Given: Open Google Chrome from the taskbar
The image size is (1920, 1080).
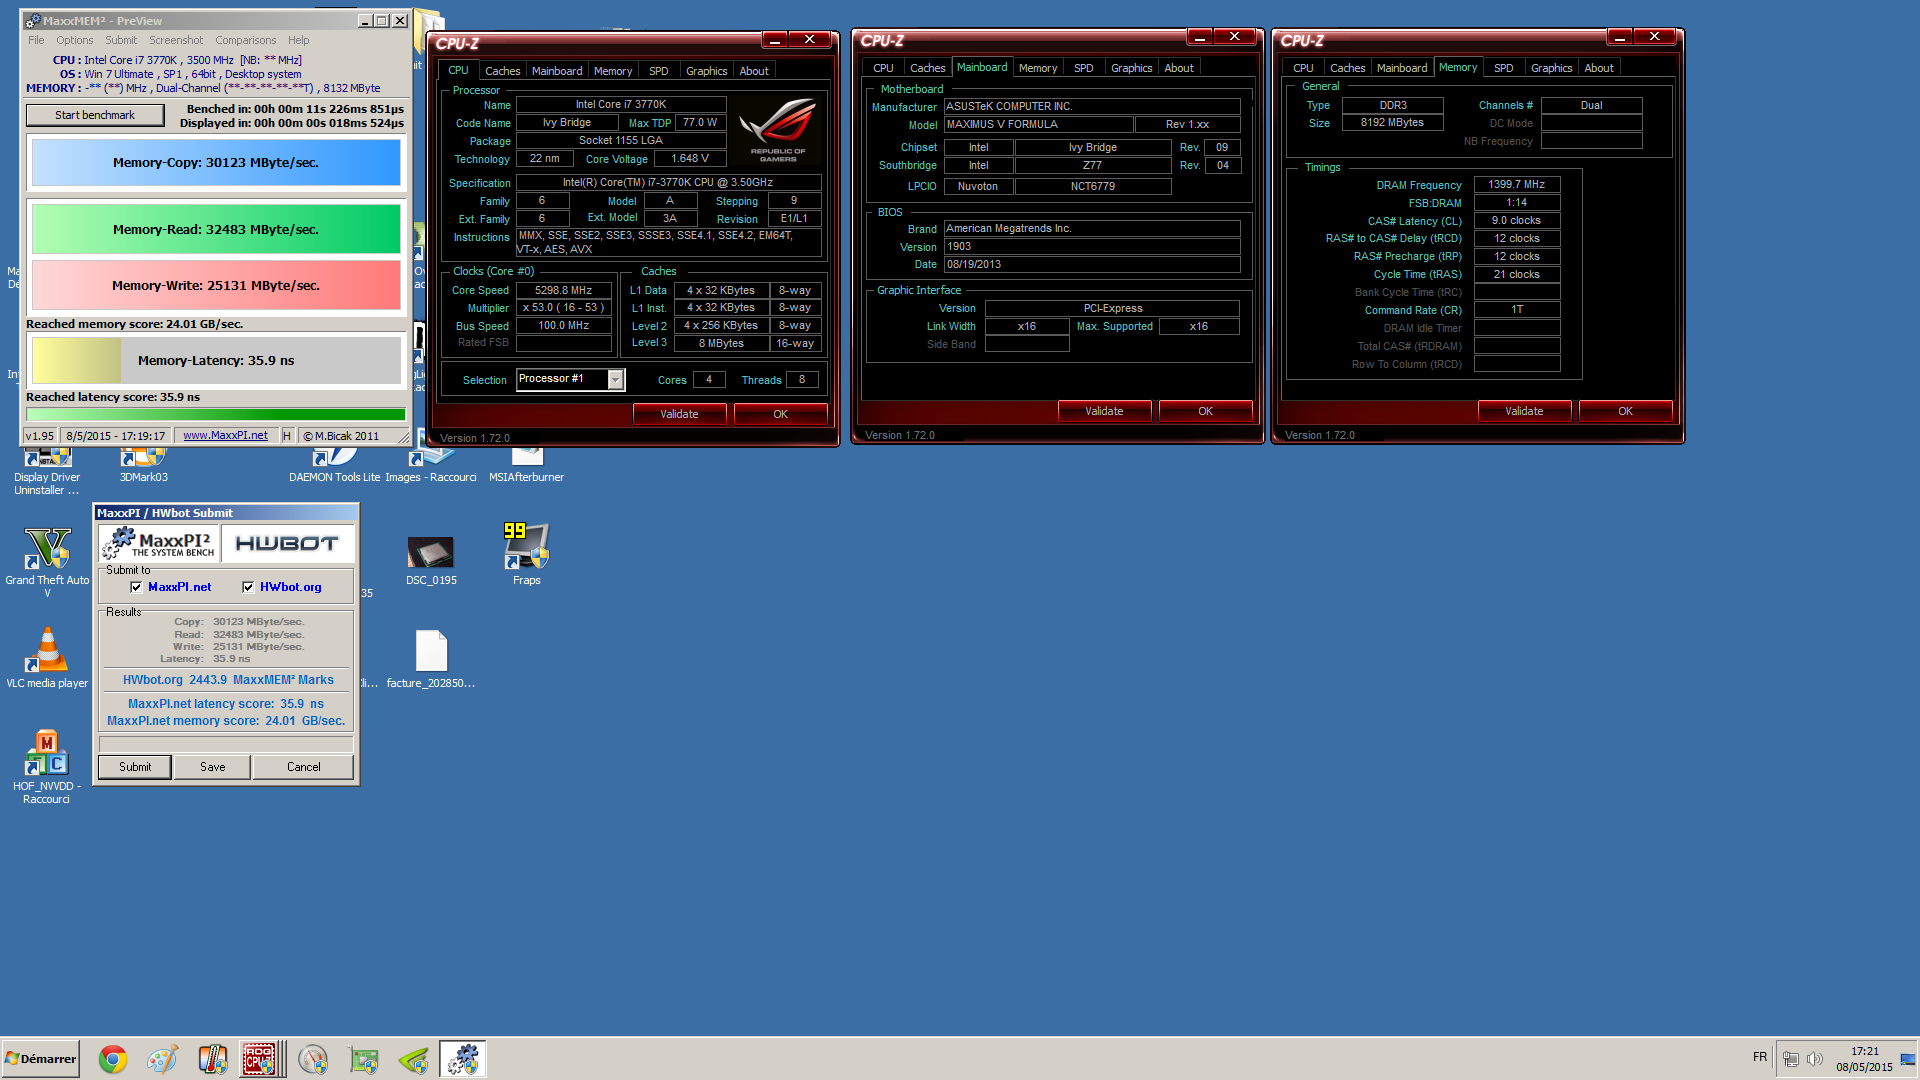Looking at the screenshot, I should click(113, 1059).
